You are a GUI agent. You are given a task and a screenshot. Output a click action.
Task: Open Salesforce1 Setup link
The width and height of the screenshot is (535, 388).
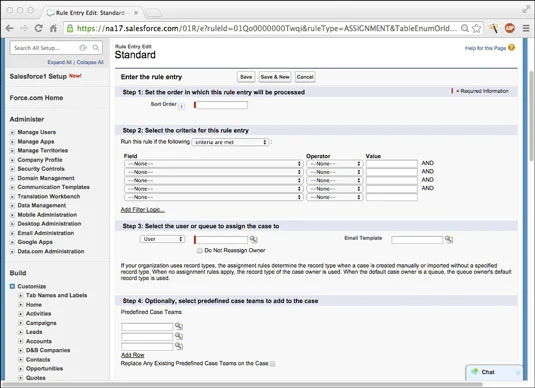(x=38, y=76)
